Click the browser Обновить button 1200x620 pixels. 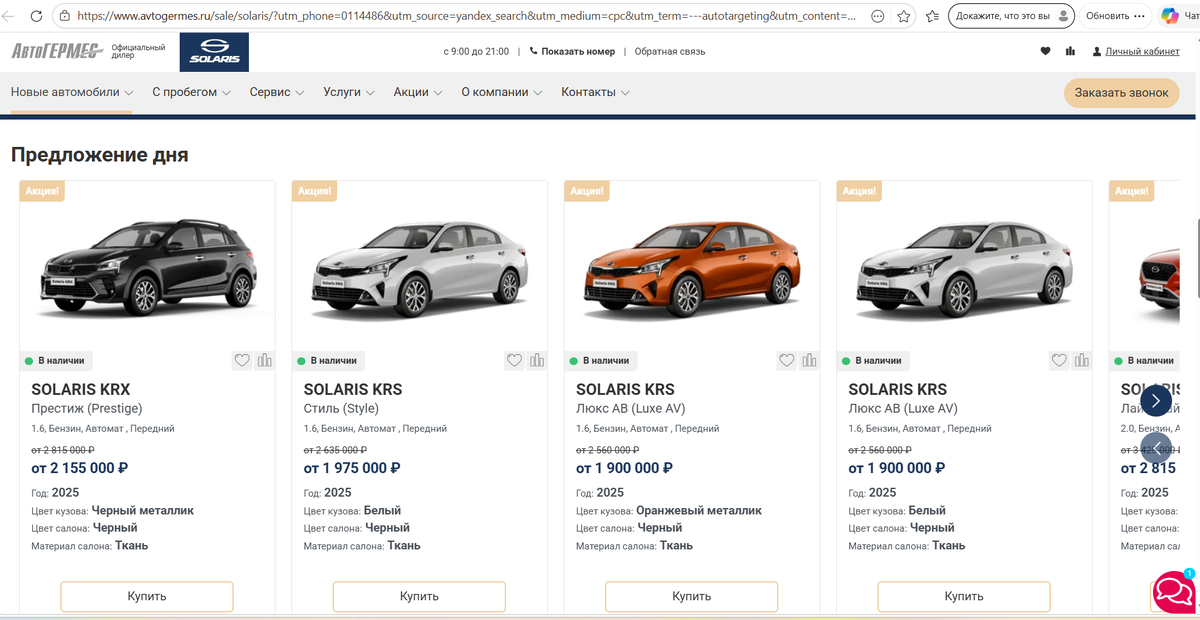1117,17
